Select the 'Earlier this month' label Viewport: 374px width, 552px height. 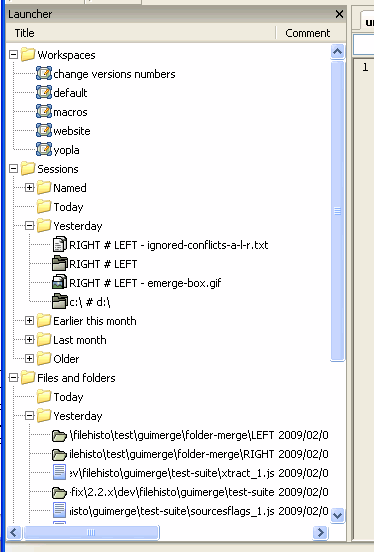coord(95,321)
